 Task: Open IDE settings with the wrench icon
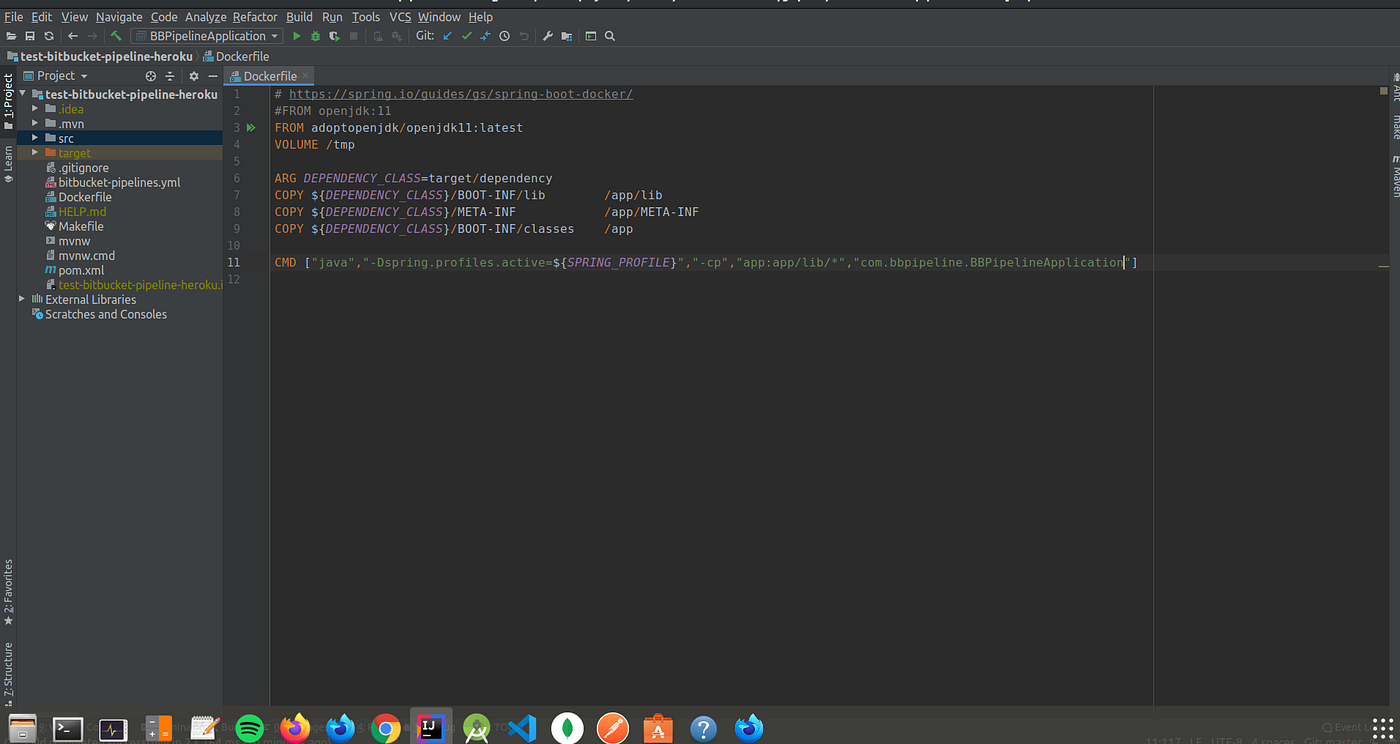[547, 35]
